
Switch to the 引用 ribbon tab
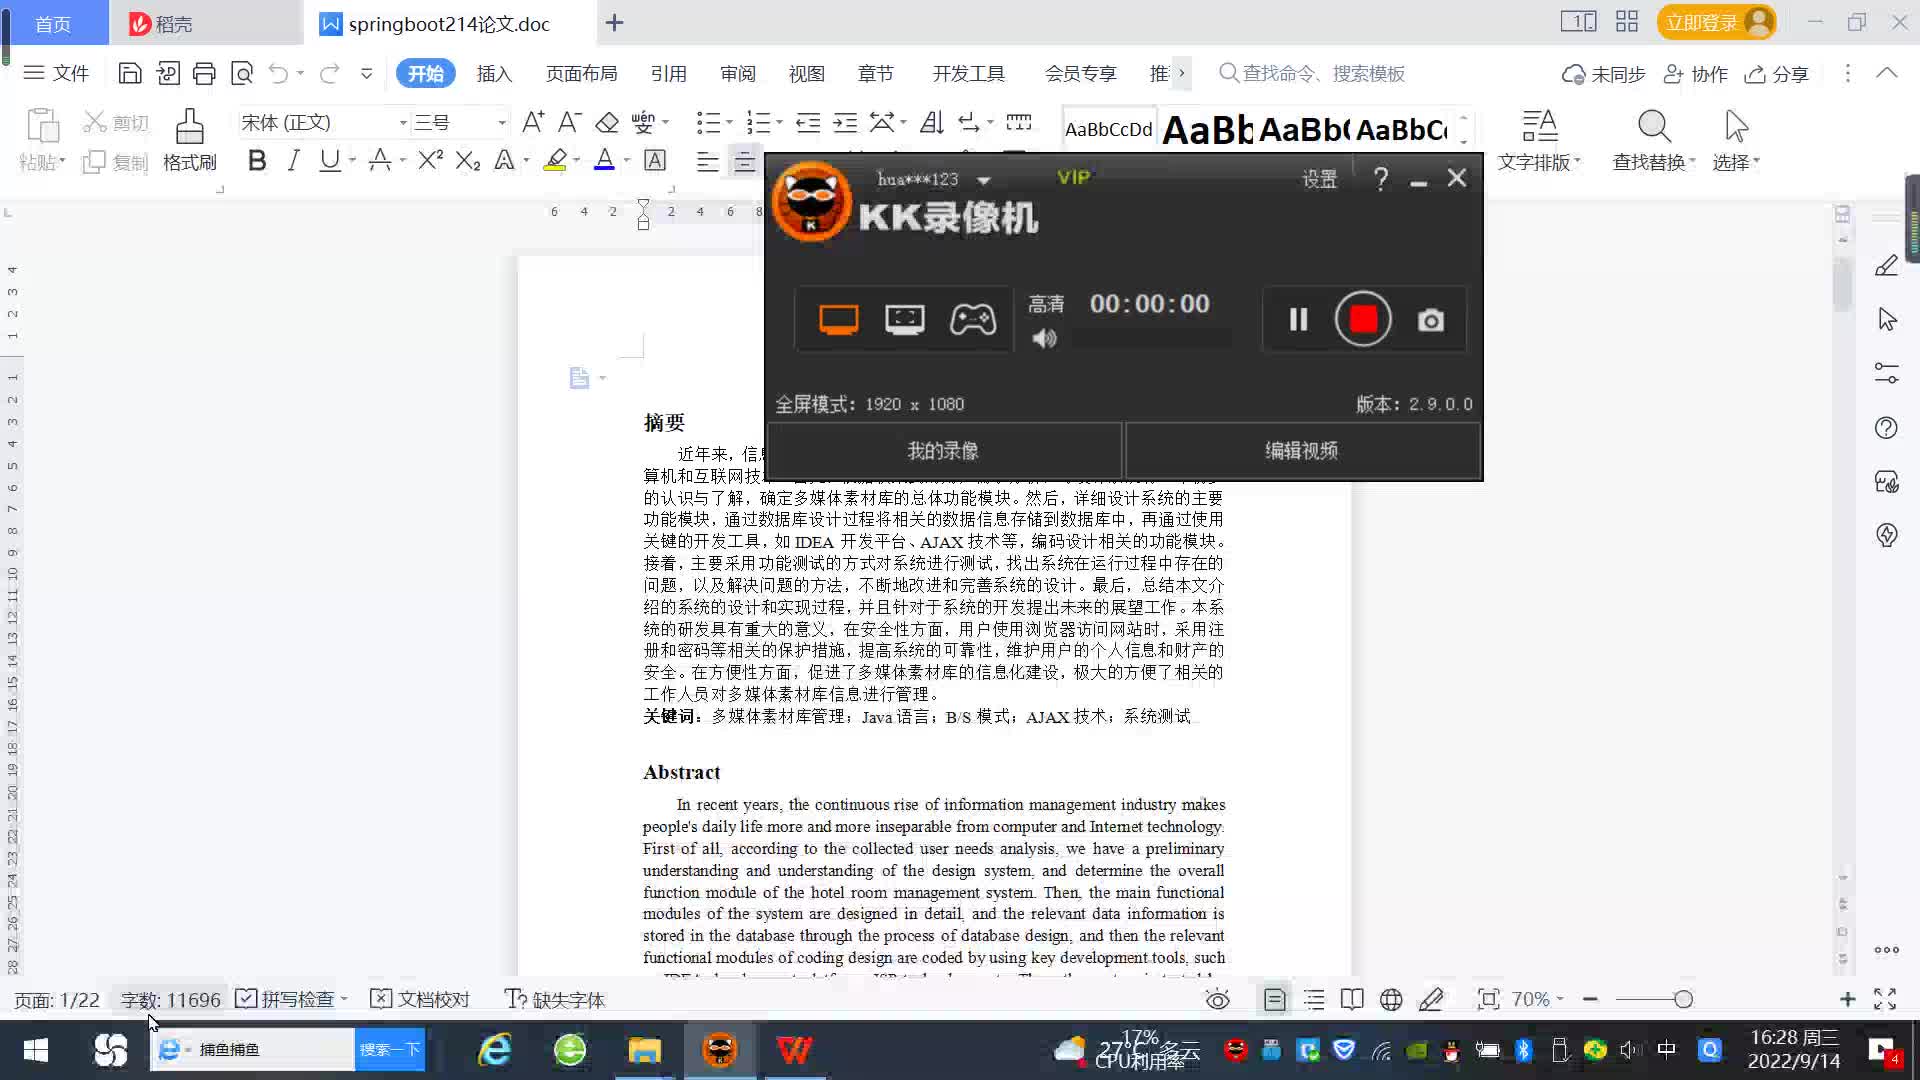[668, 74]
